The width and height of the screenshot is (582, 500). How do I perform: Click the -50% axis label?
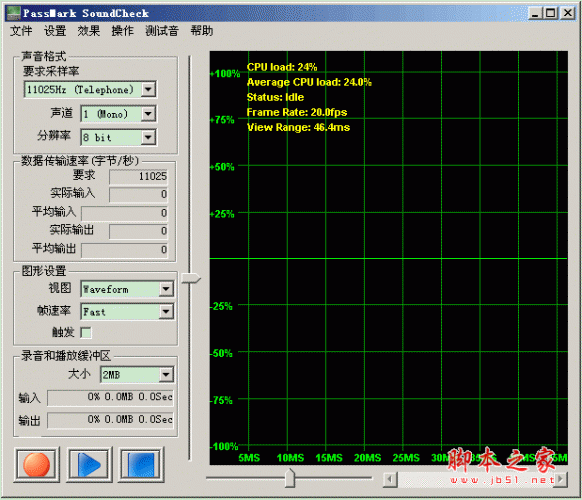(221, 353)
